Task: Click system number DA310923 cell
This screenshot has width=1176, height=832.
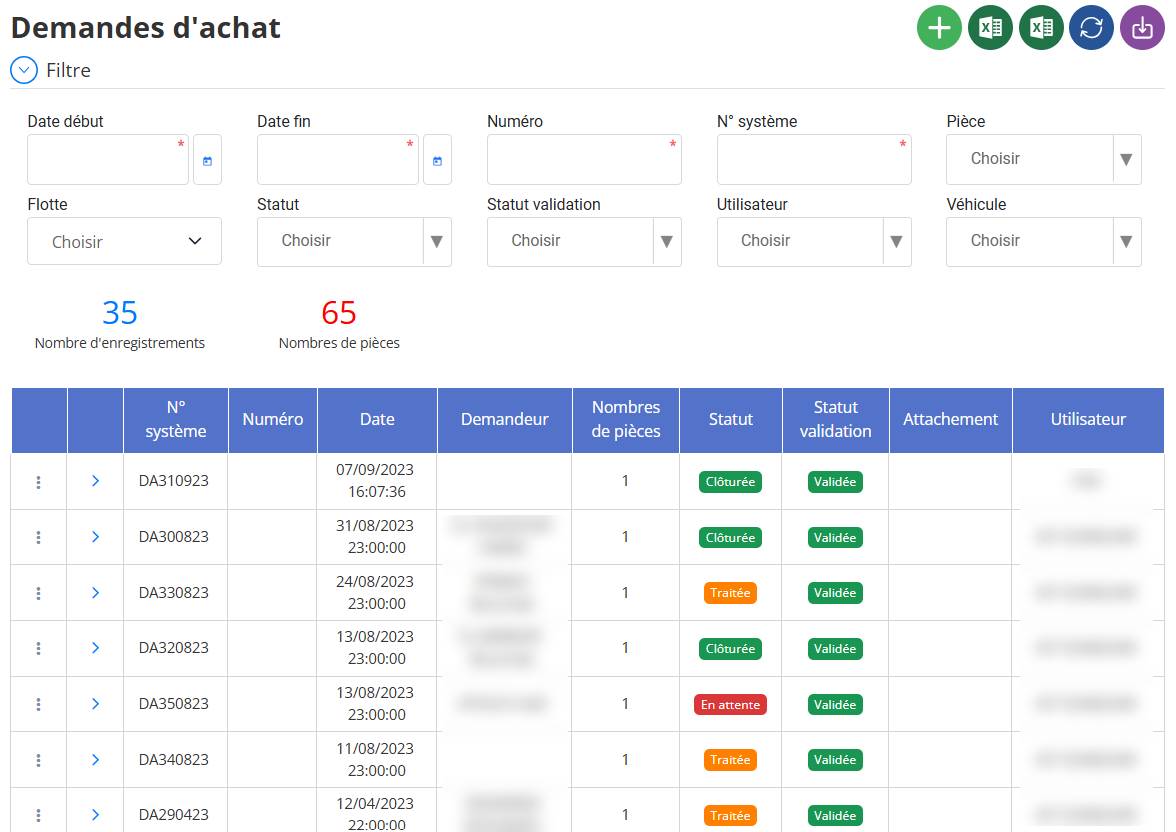Action: point(174,481)
